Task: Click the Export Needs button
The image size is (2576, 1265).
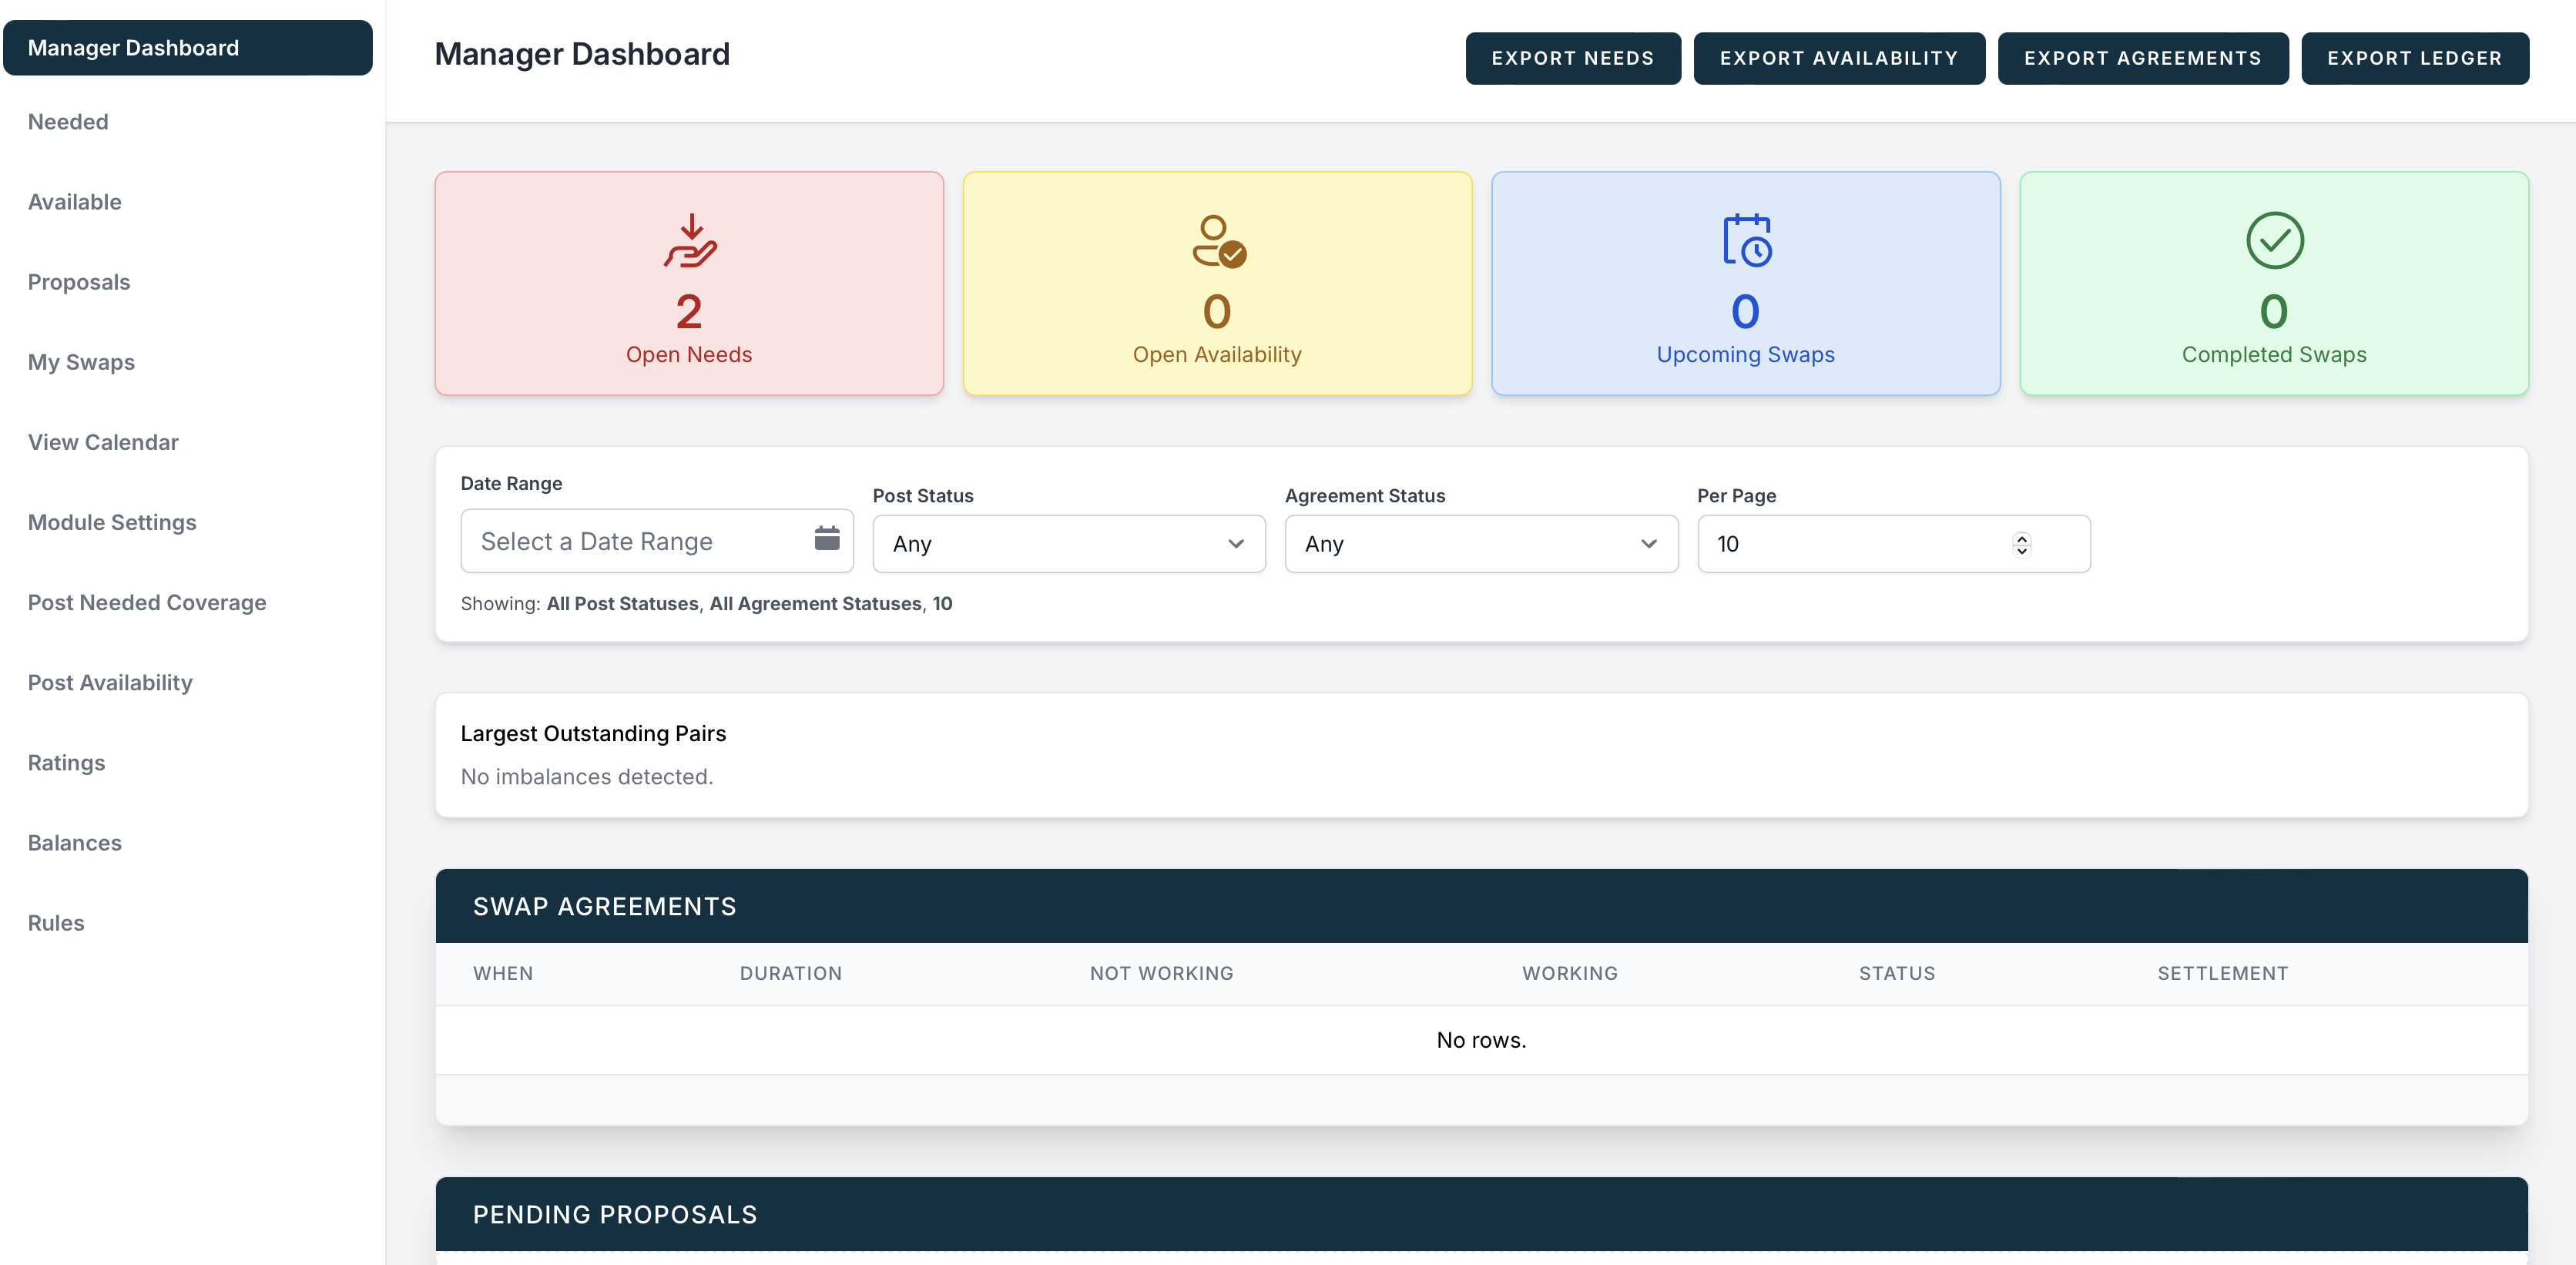Action: point(1572,58)
